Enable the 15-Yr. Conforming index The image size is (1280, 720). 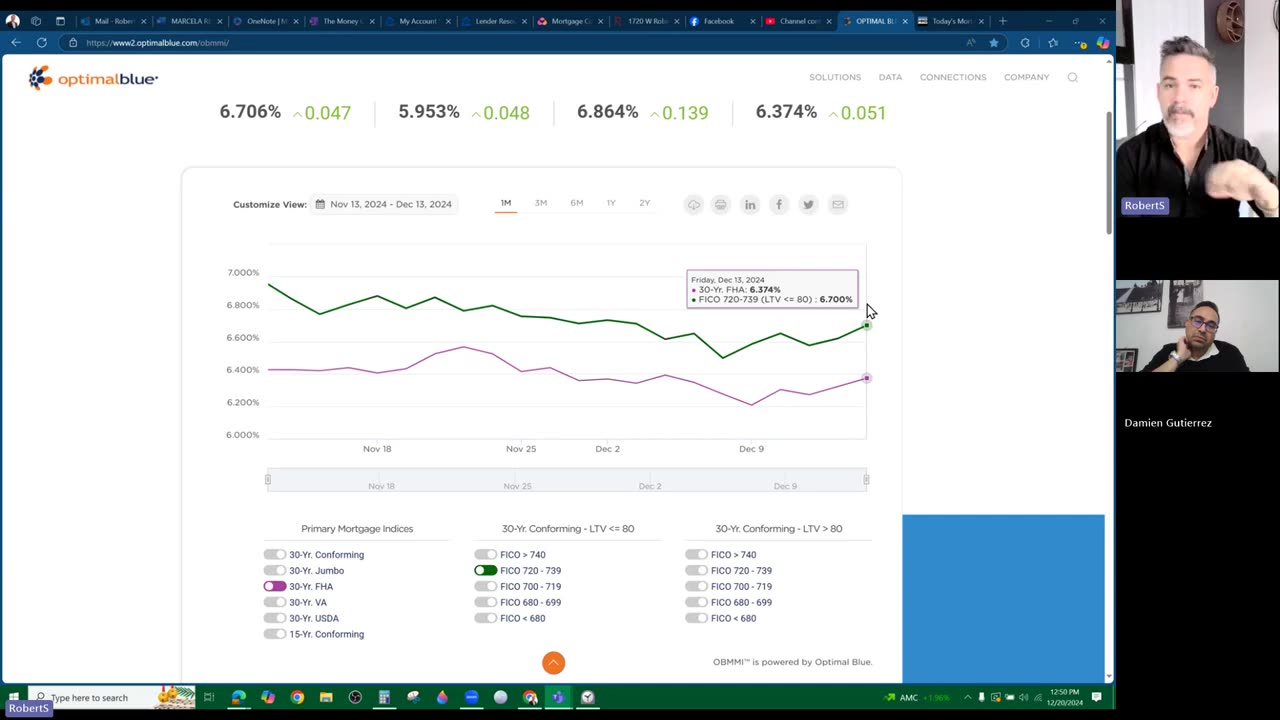275,635
